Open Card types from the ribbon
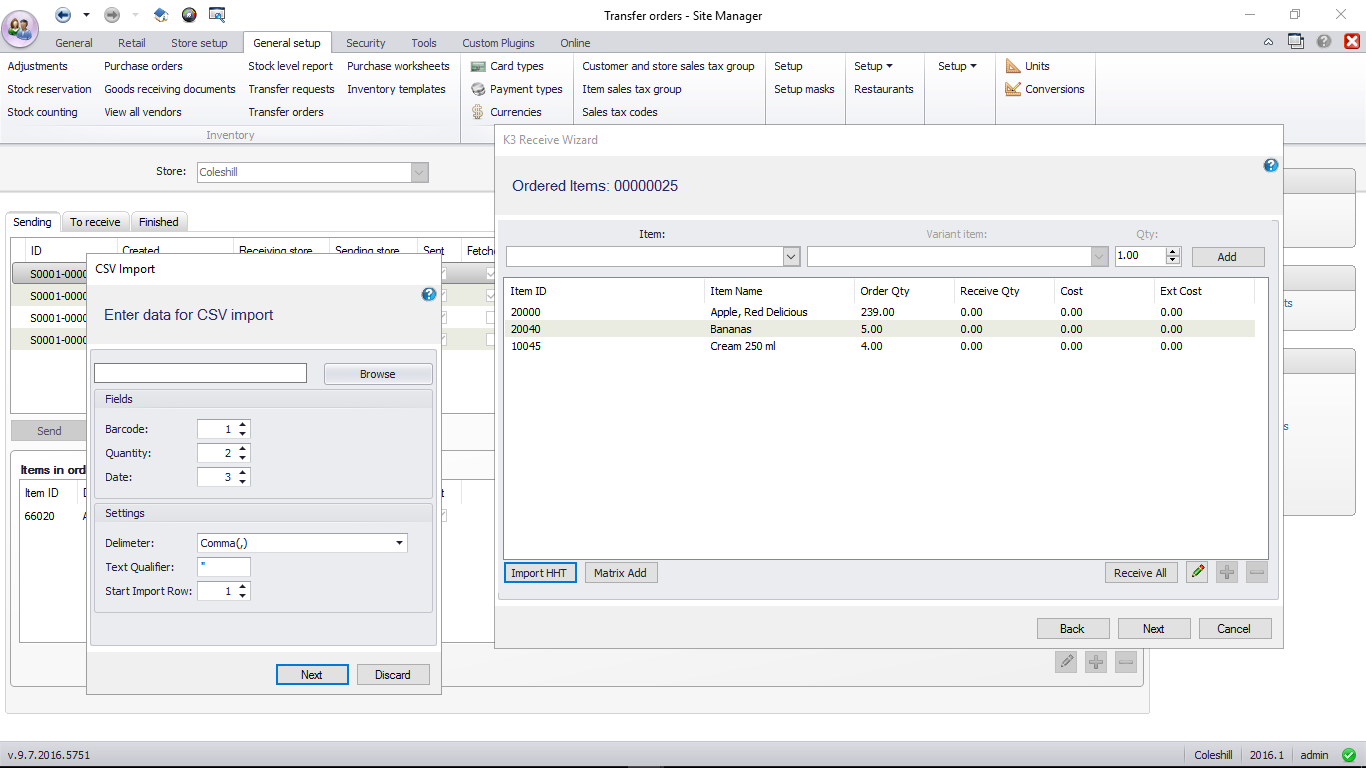Screen dimensions: 1366x768 [516, 66]
